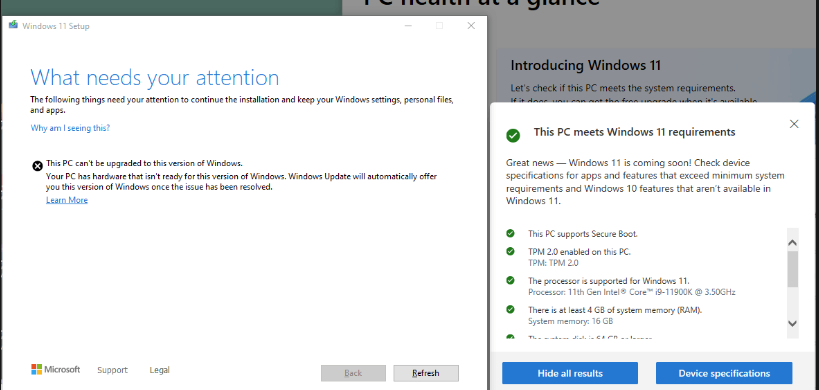Click the system memory green check icon
Image resolution: width=819 pixels, height=390 pixels.
click(x=510, y=309)
